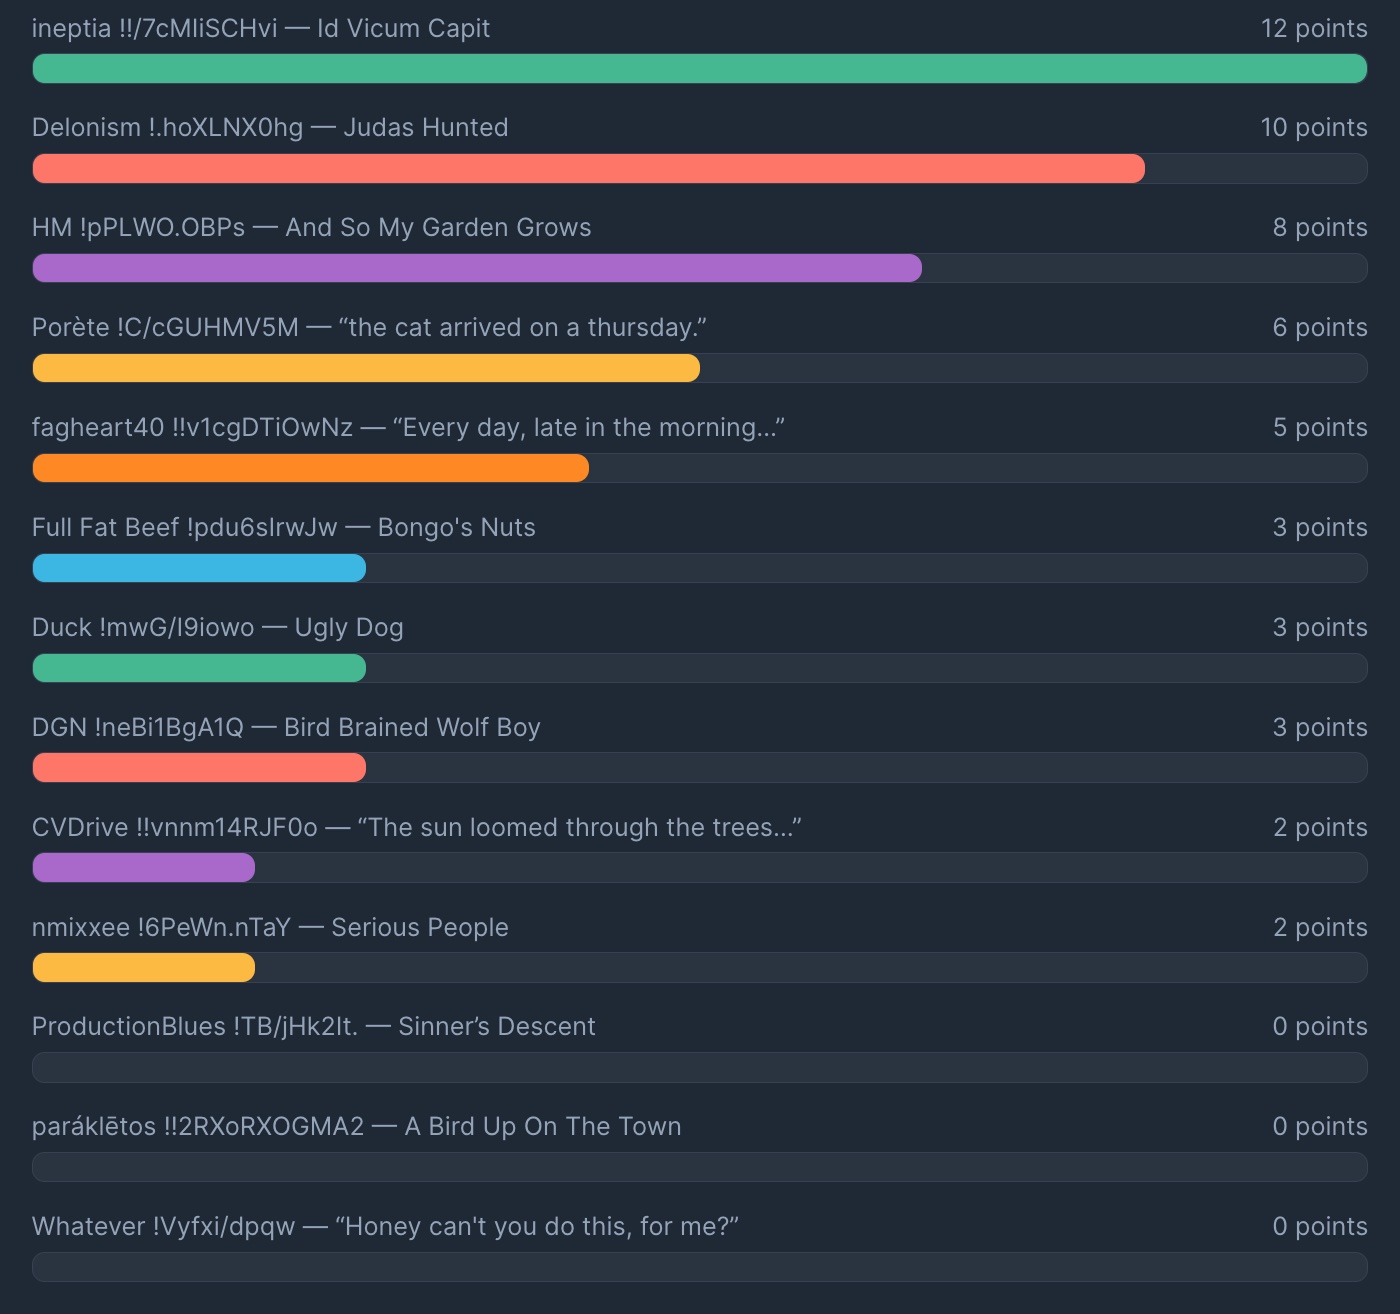Image resolution: width=1400 pixels, height=1314 pixels.
Task: Select the "3 points" score for Bird Brained Wolf Boy
Action: [x=1320, y=728]
